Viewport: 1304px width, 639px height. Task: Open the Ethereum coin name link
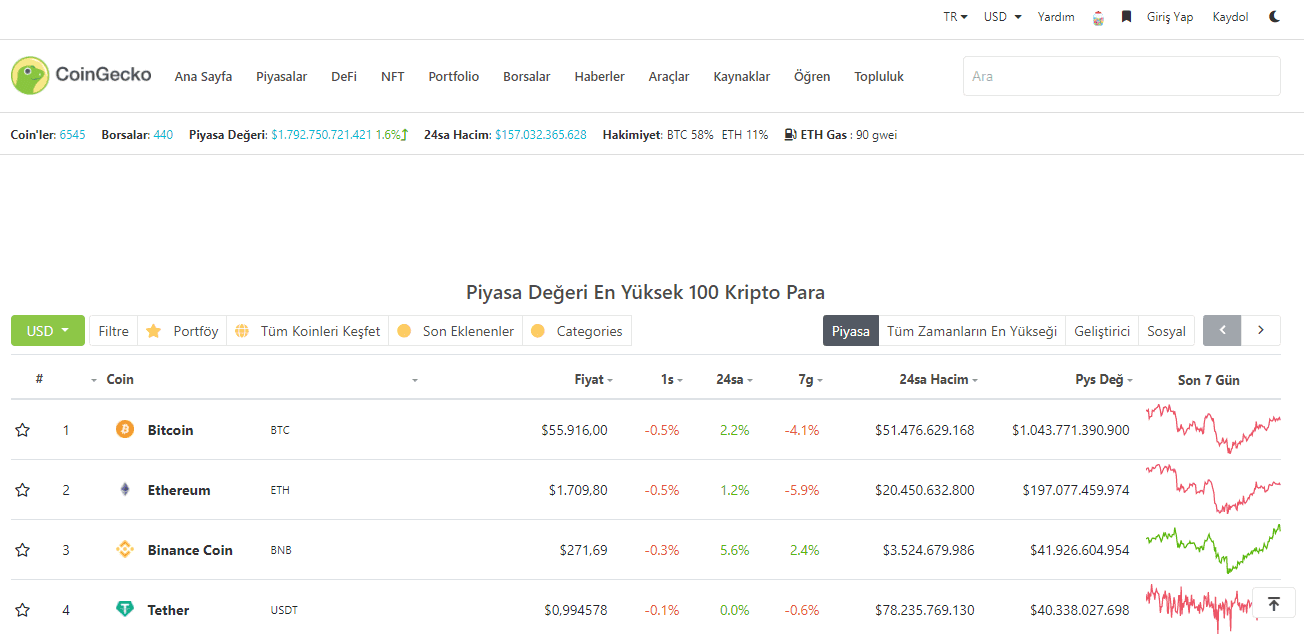coord(179,490)
